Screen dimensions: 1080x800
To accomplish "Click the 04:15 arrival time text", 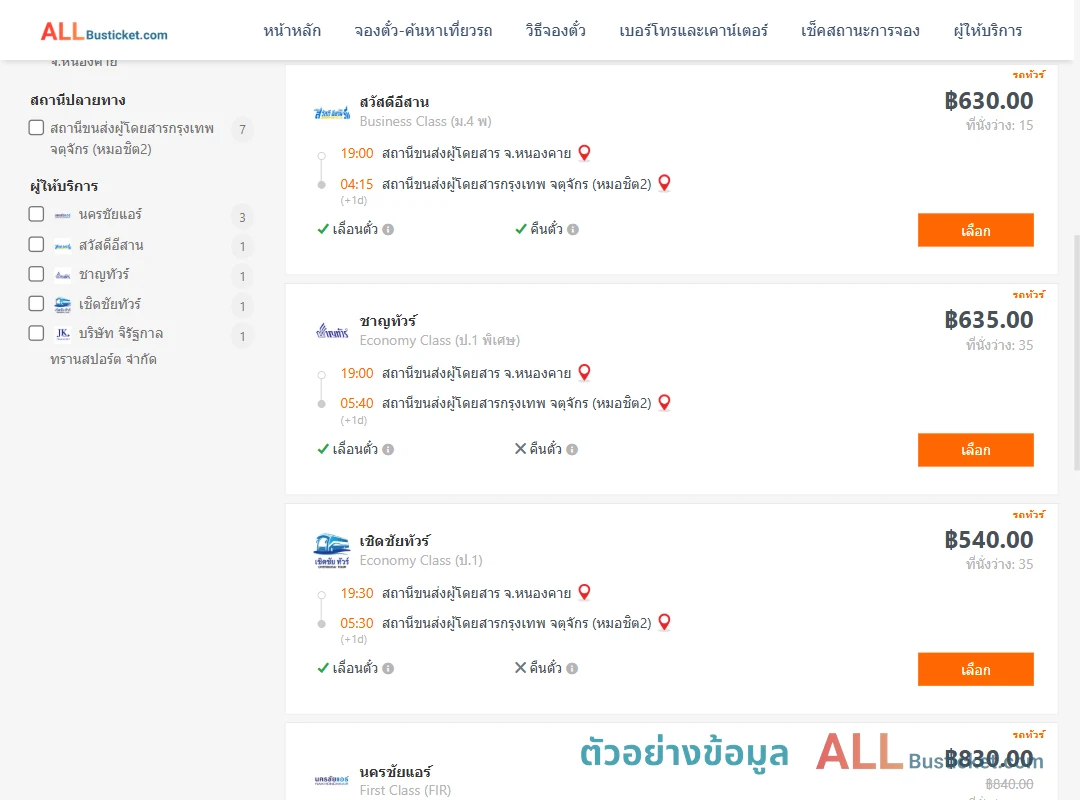I will 356,184.
